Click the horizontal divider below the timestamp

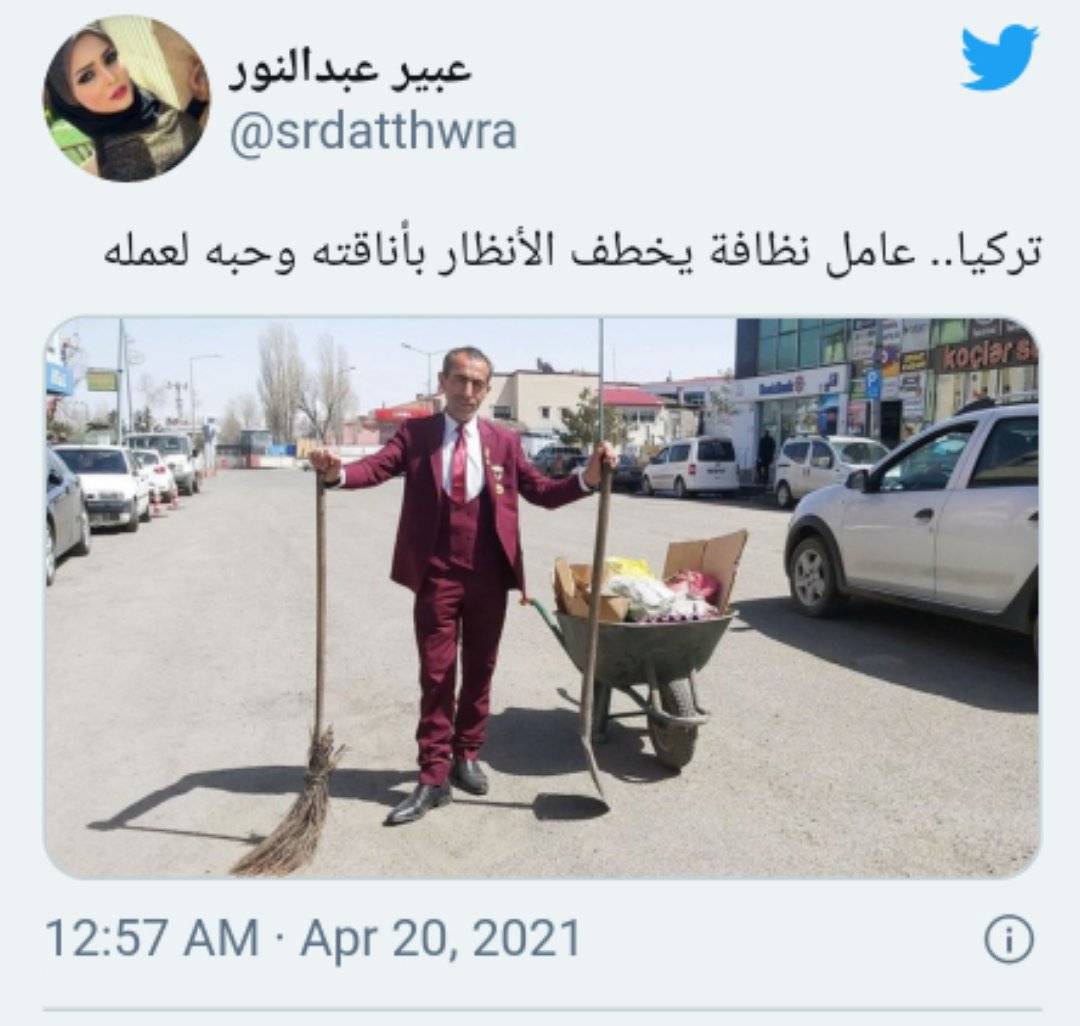coord(542,1010)
